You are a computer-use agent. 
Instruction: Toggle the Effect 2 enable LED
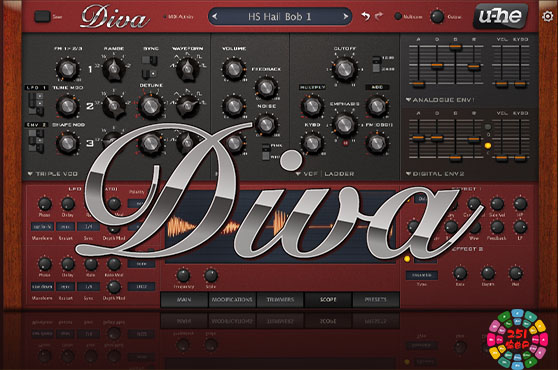click(x=407, y=259)
